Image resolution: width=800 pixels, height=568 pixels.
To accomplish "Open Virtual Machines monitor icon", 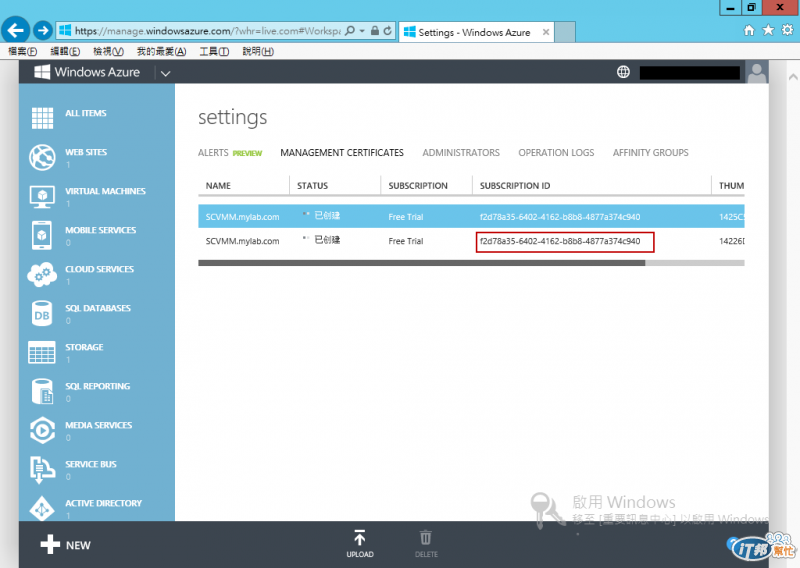I will pyautogui.click(x=42, y=196).
